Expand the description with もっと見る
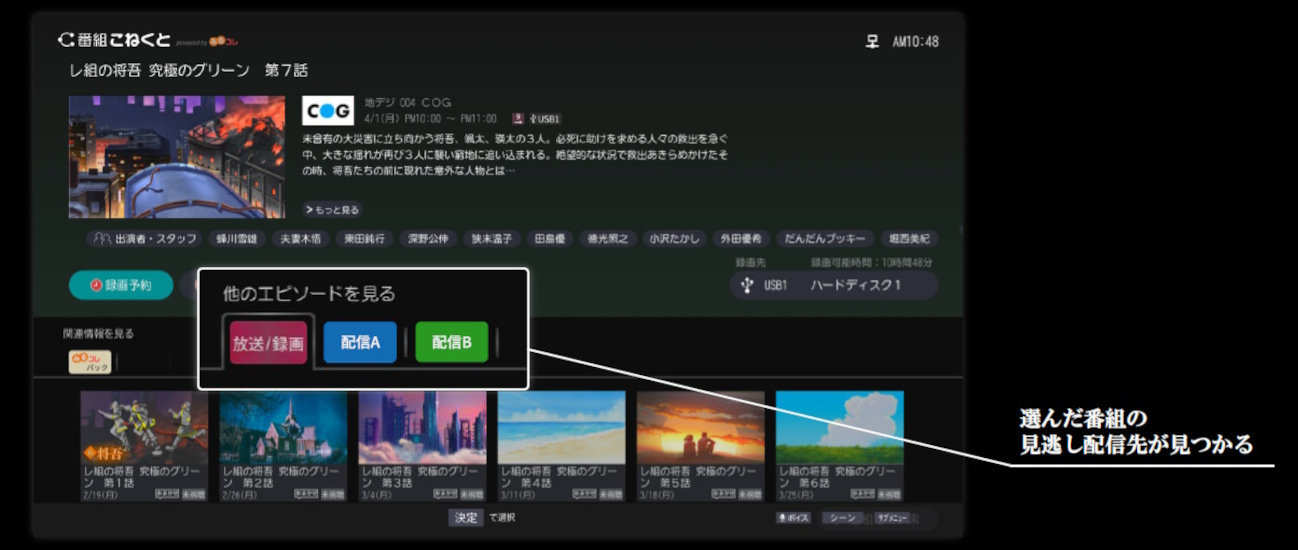This screenshot has width=1298, height=550. (x=332, y=210)
